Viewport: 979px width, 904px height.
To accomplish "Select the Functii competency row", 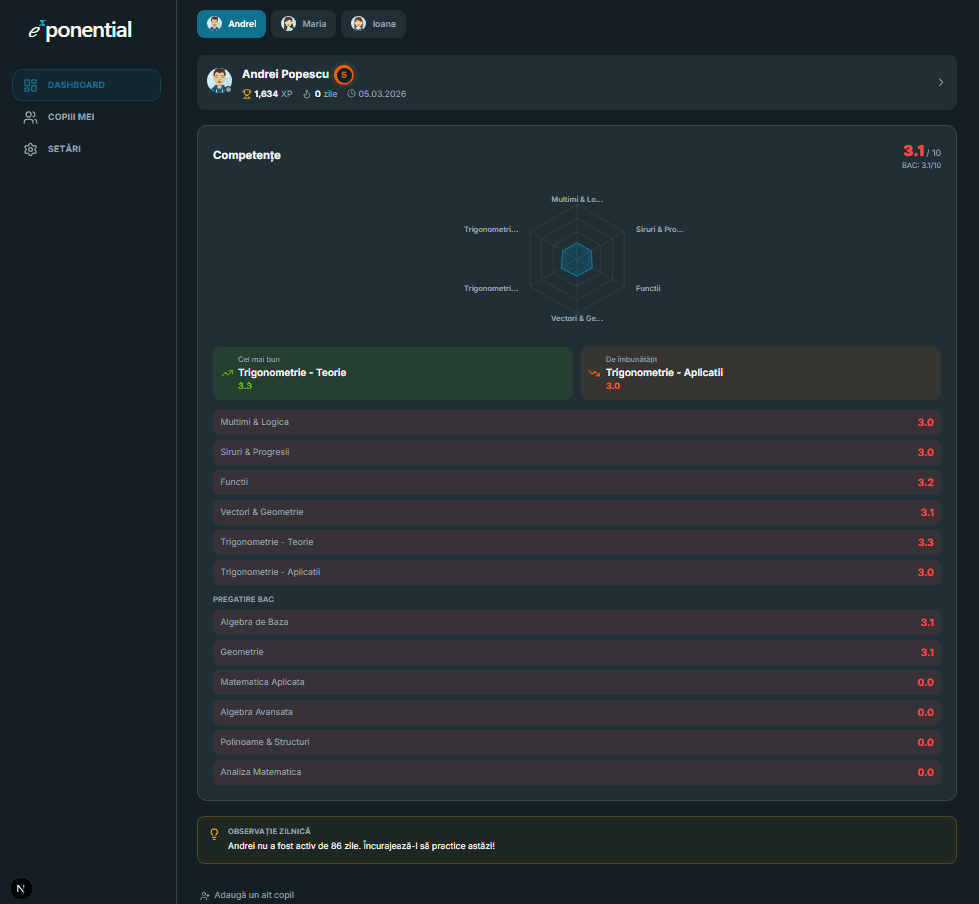I will 577,483.
